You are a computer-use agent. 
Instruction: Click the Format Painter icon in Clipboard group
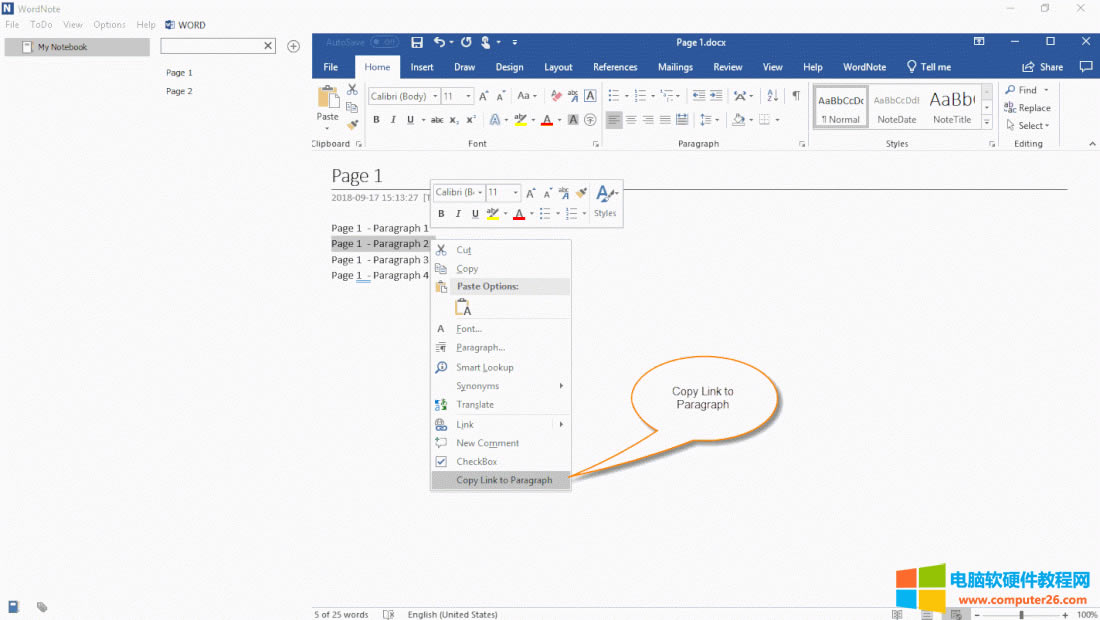(352, 125)
